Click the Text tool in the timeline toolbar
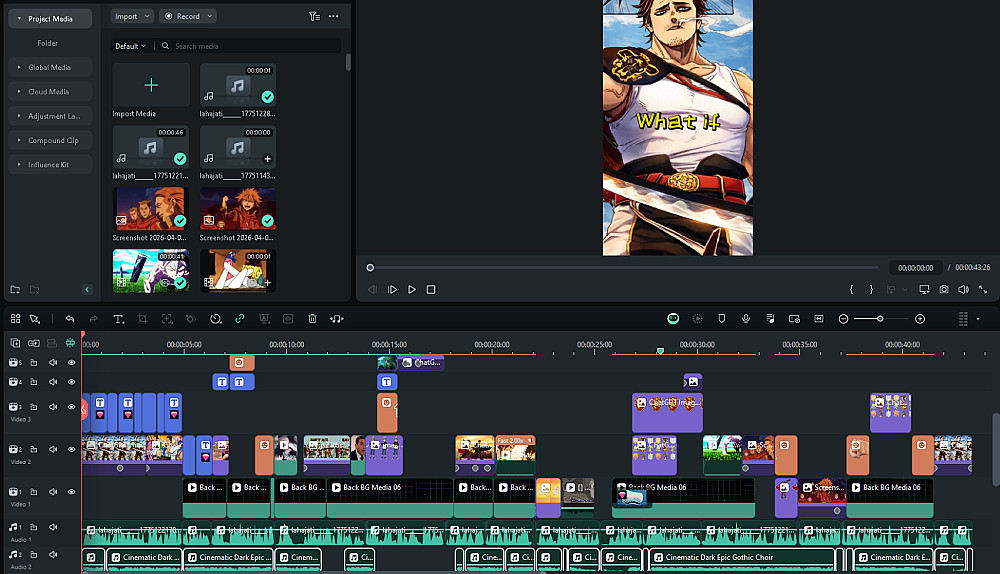Screen dimensions: 1000x574 [118, 319]
